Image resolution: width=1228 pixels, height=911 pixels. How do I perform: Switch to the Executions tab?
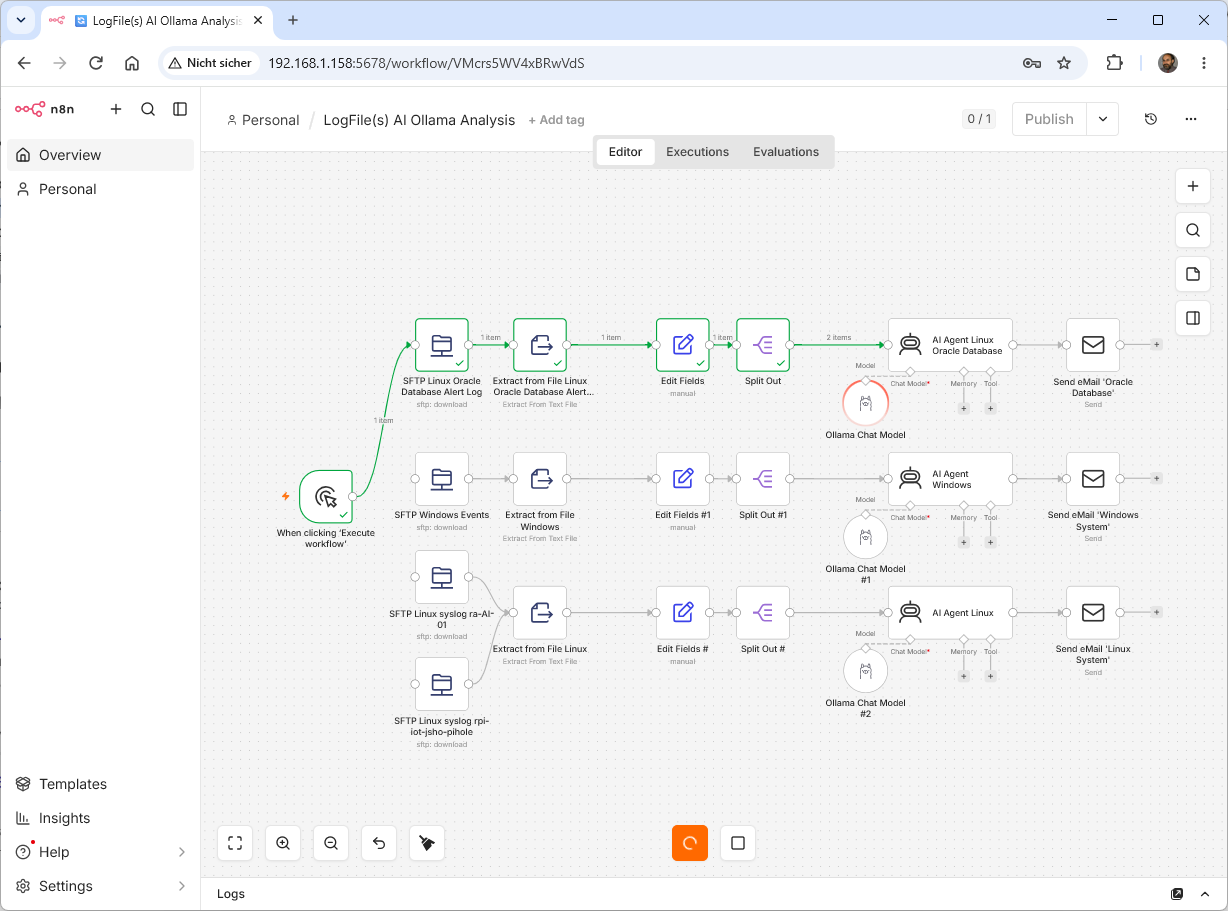coord(697,152)
